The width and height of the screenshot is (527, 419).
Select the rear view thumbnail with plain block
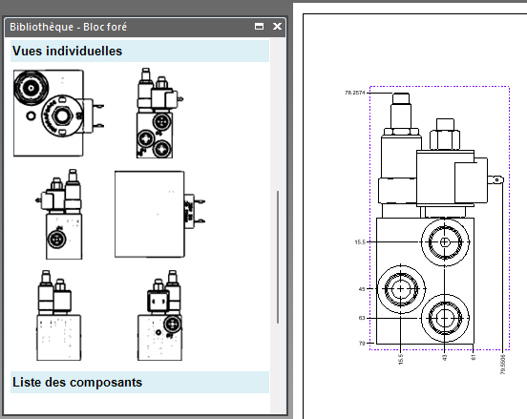59,315
